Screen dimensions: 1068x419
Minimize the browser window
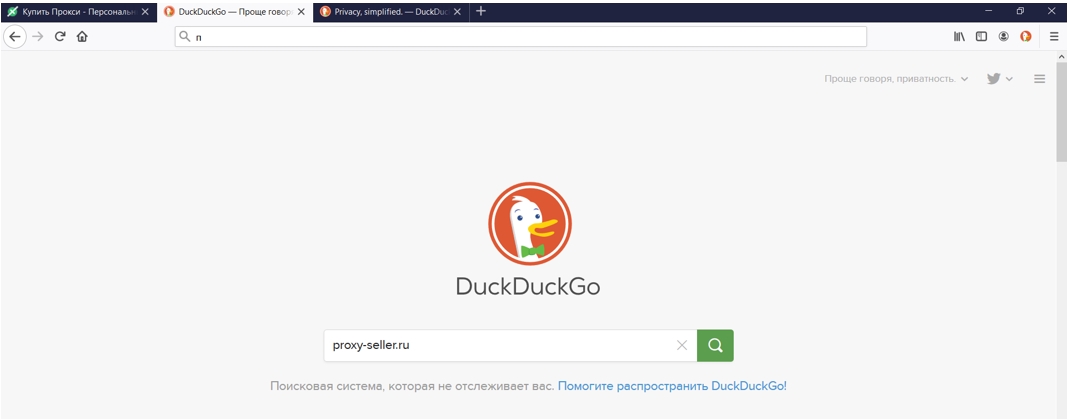pyautogui.click(x=989, y=11)
